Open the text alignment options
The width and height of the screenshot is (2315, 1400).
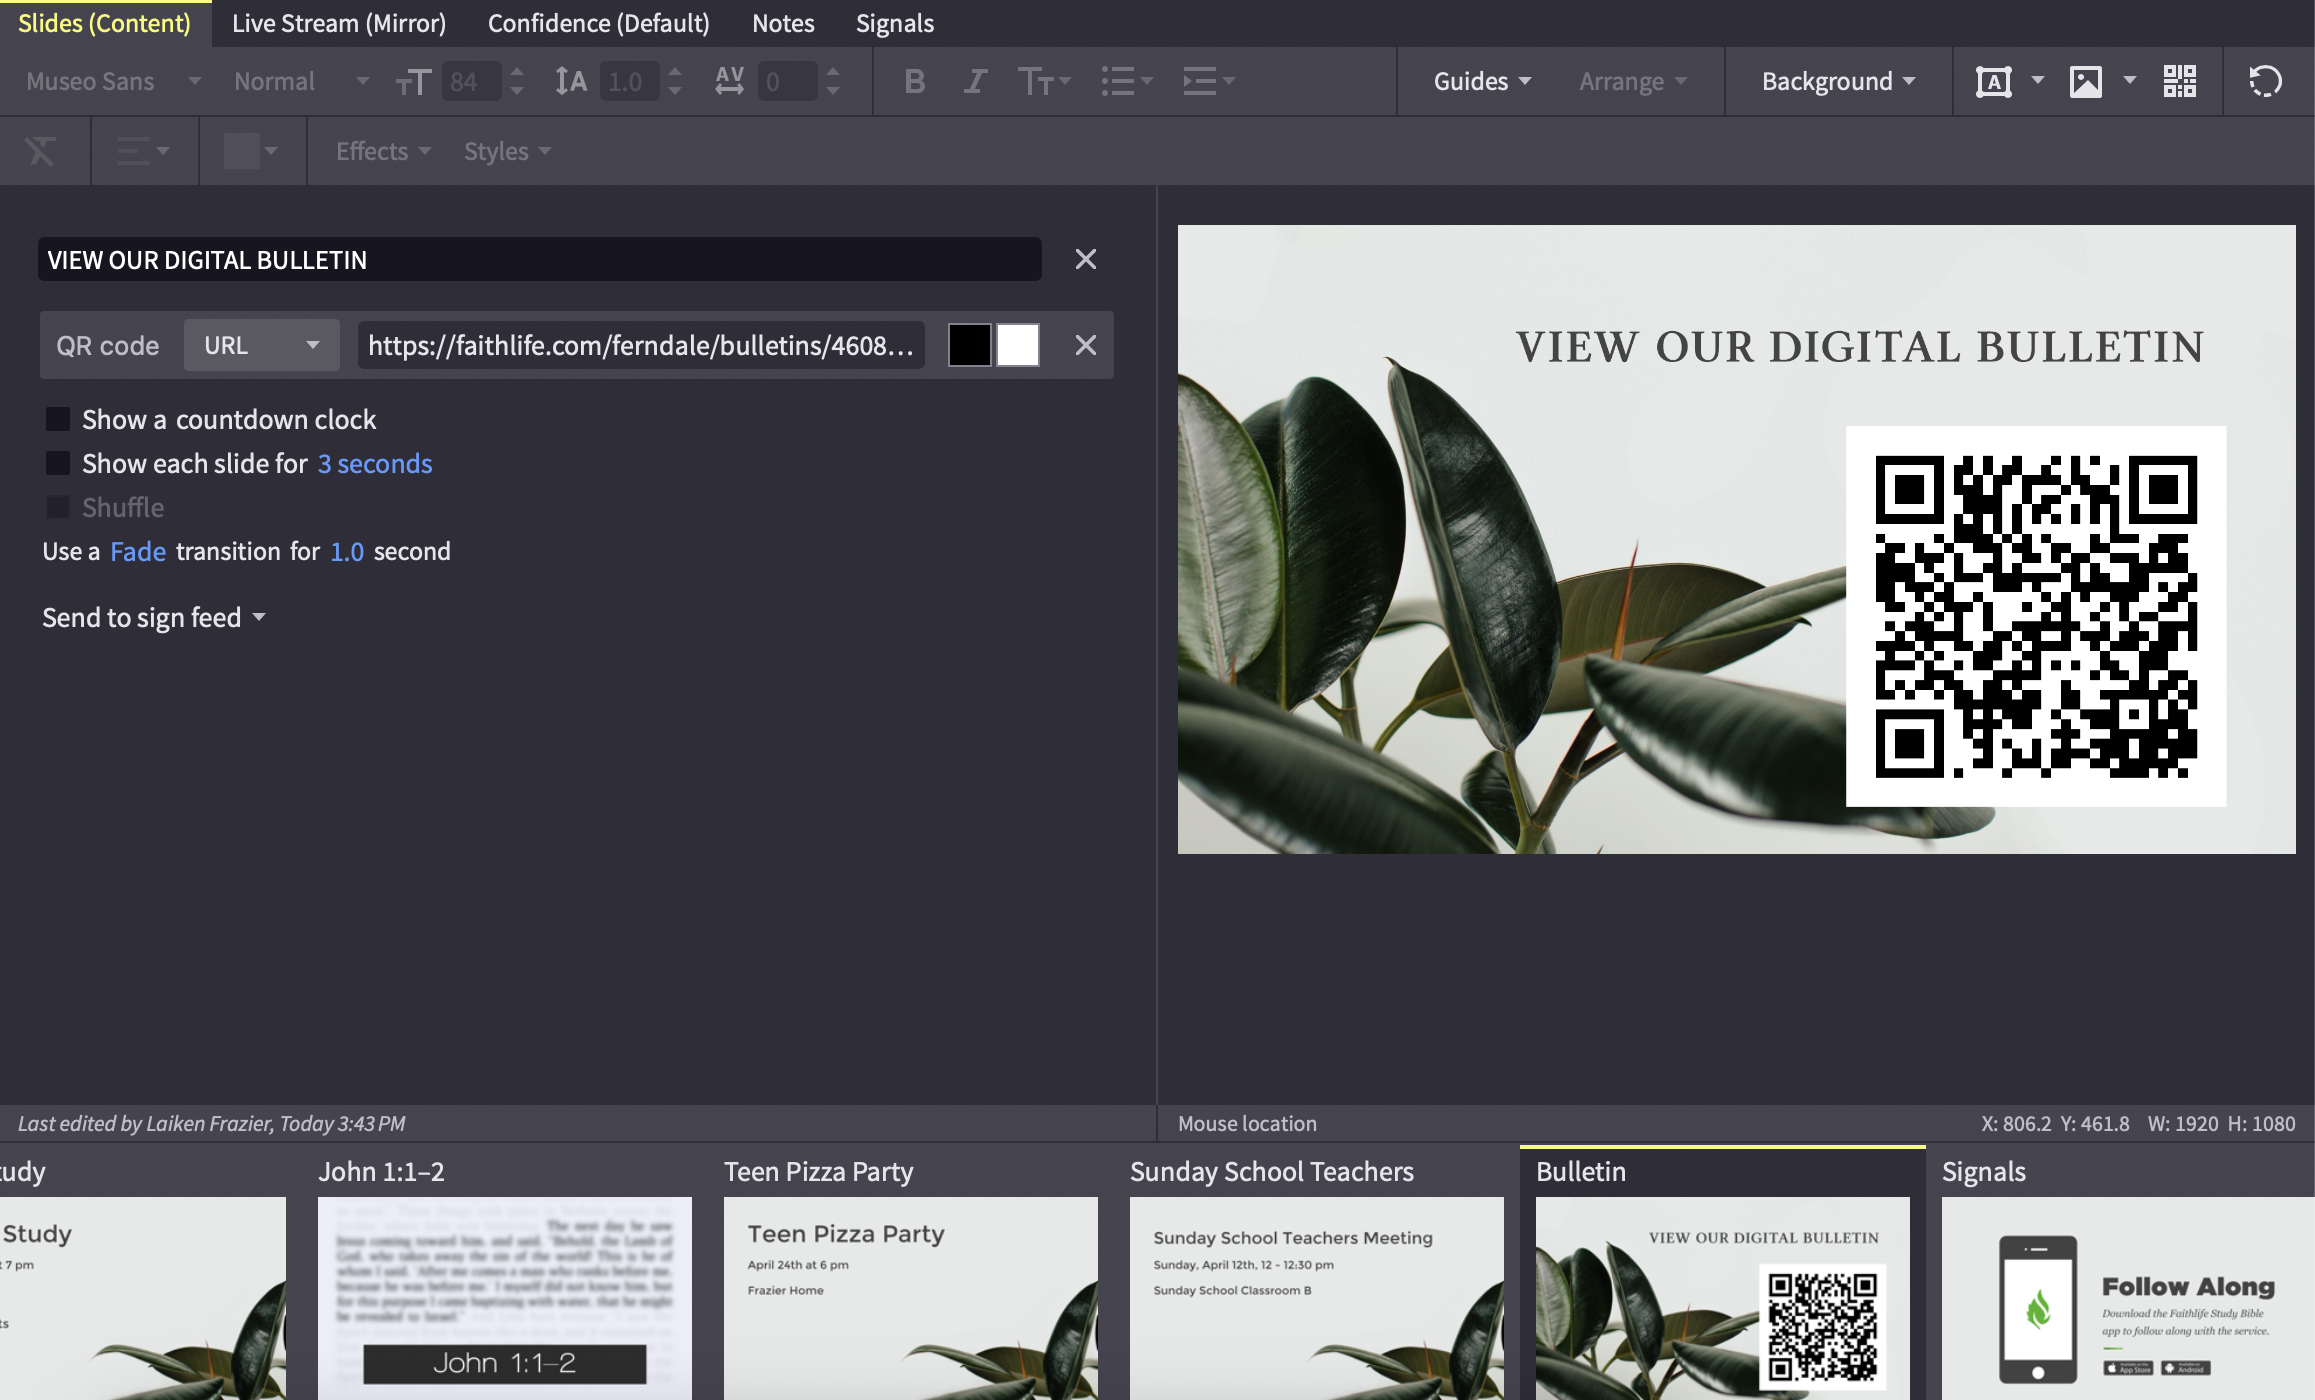(x=143, y=151)
